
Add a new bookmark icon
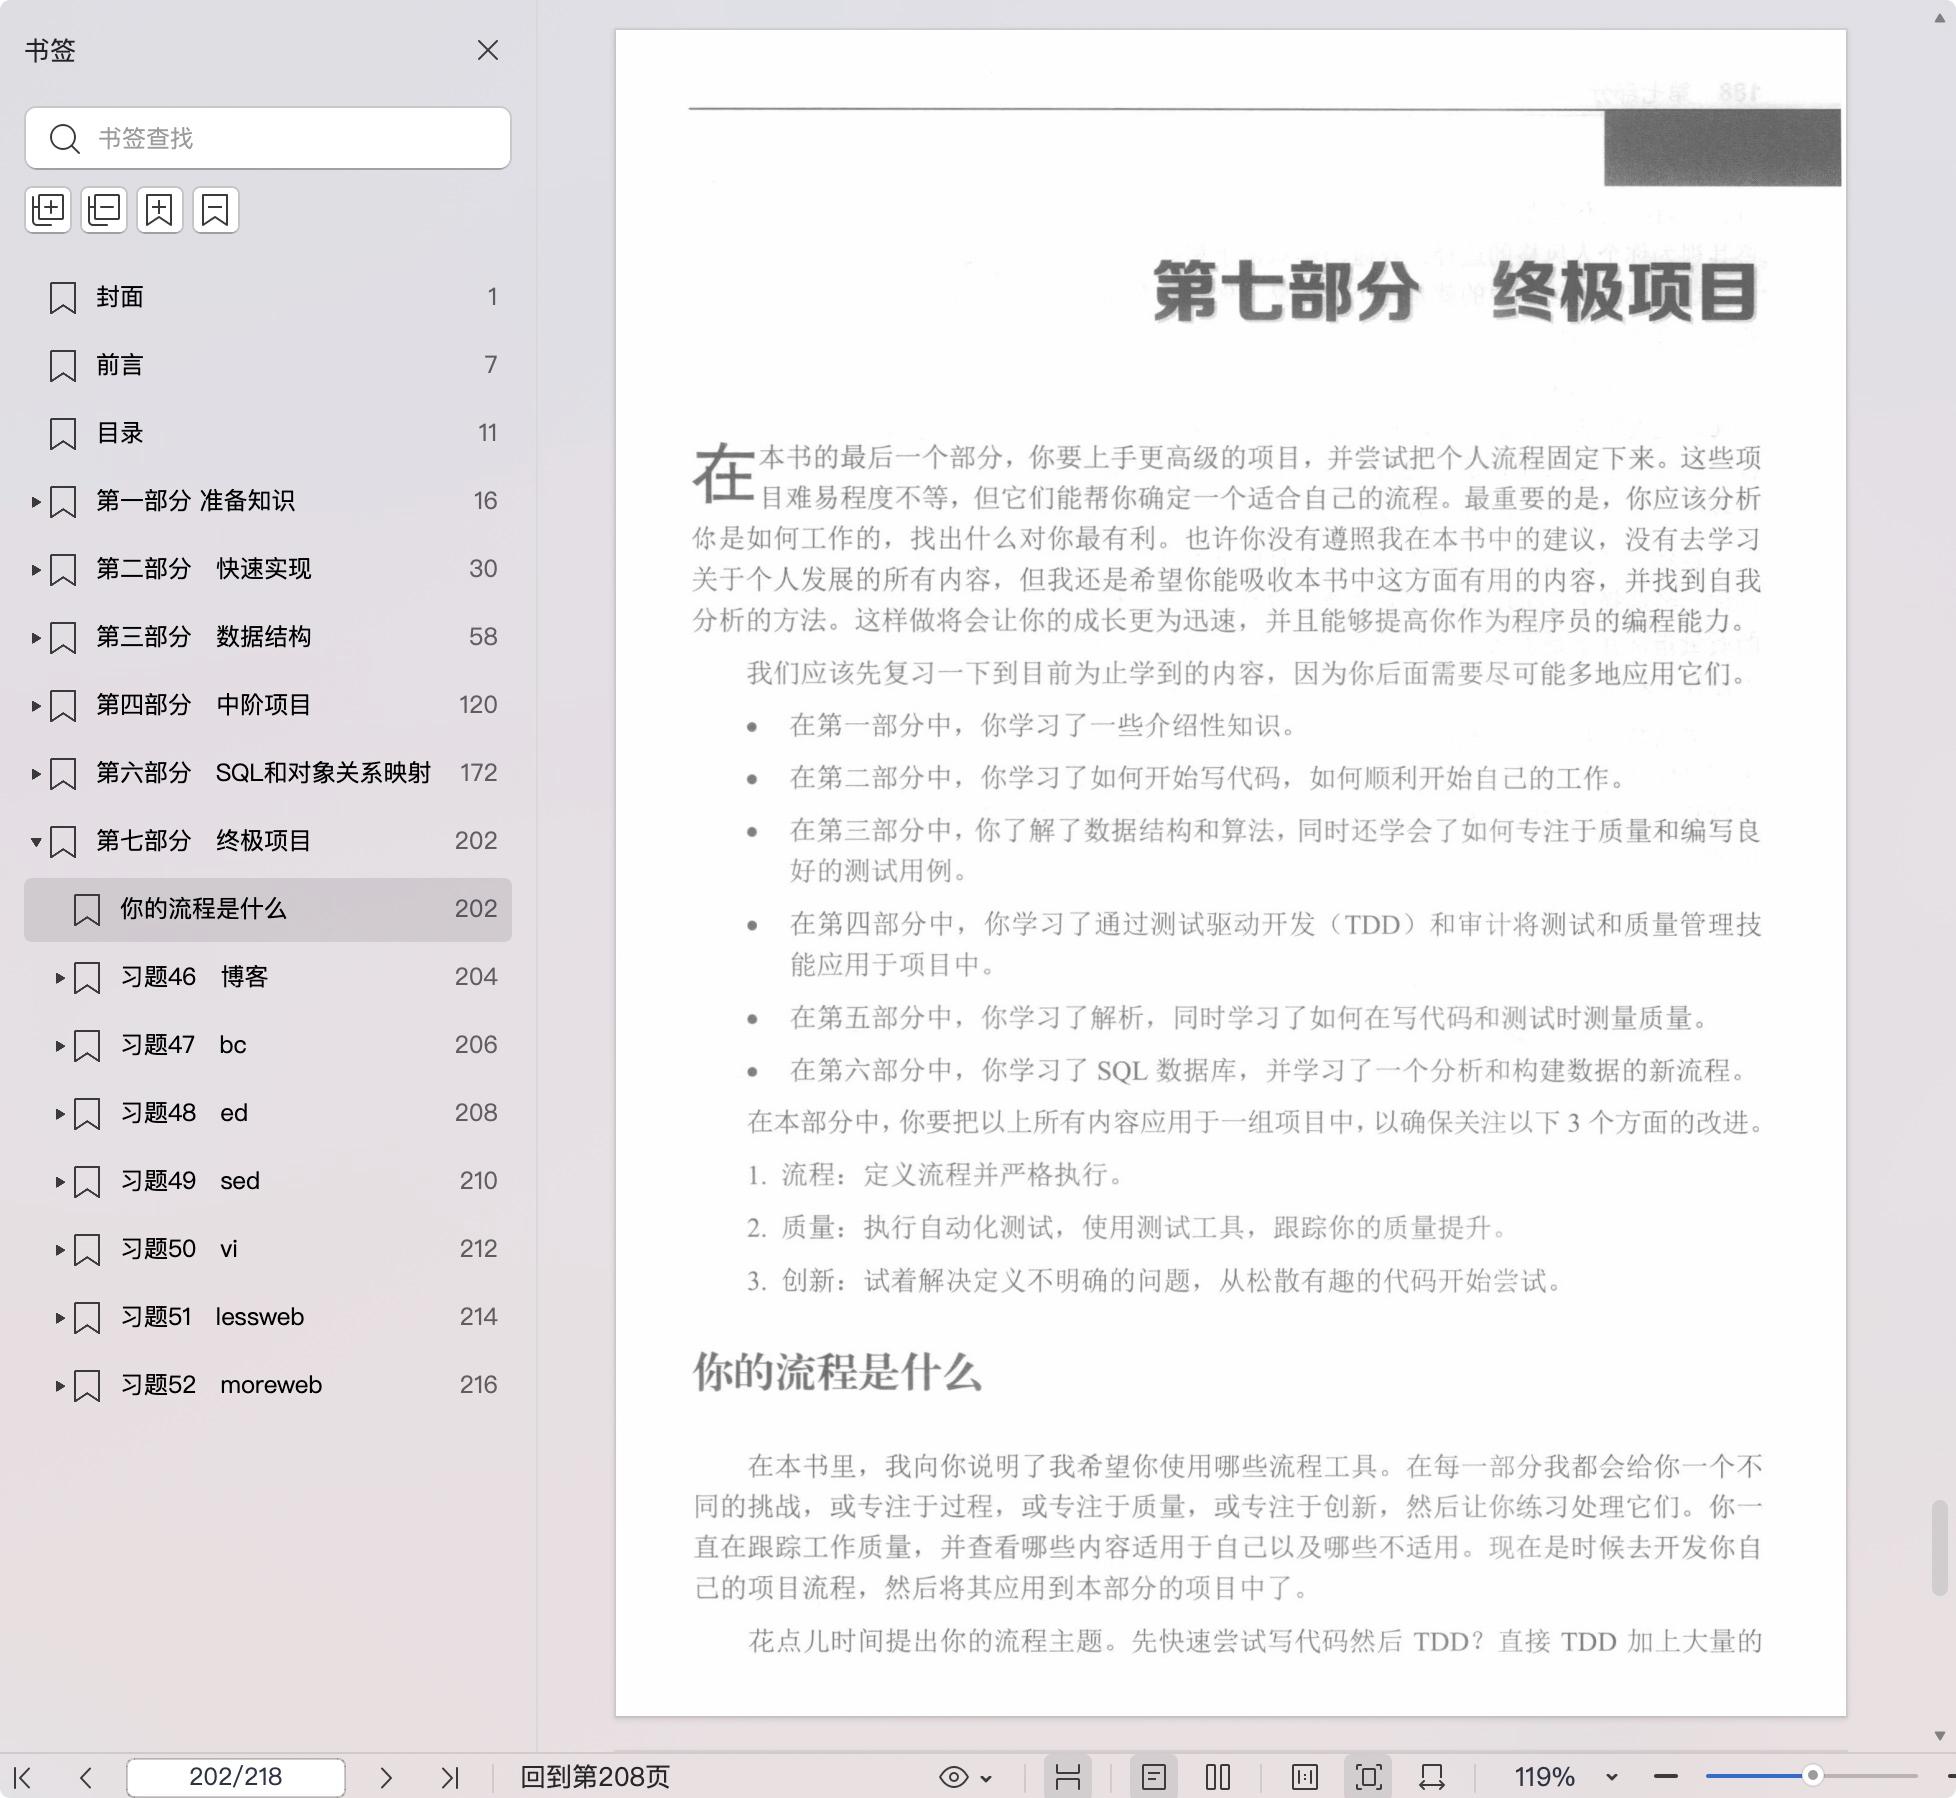click(160, 210)
